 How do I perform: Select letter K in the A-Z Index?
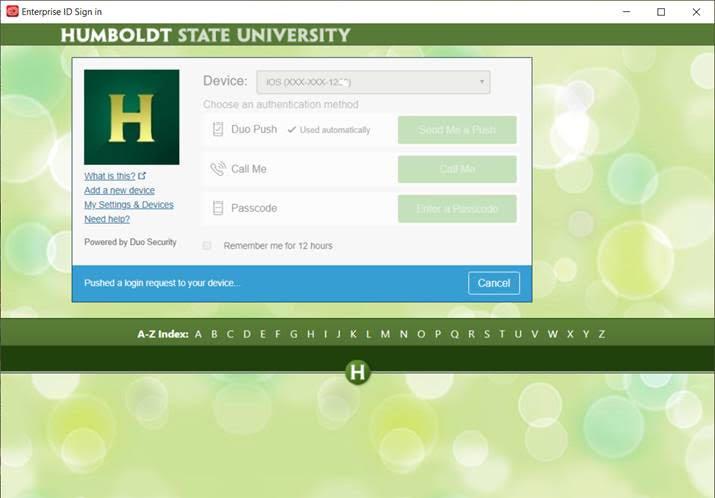[x=353, y=334]
